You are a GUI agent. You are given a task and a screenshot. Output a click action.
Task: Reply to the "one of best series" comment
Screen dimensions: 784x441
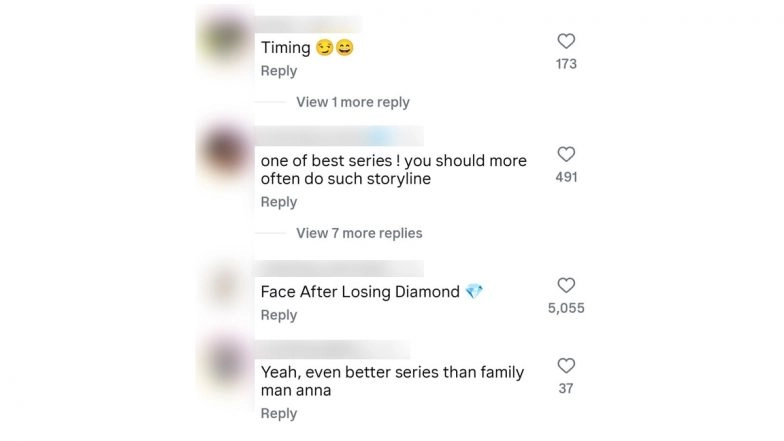[279, 202]
